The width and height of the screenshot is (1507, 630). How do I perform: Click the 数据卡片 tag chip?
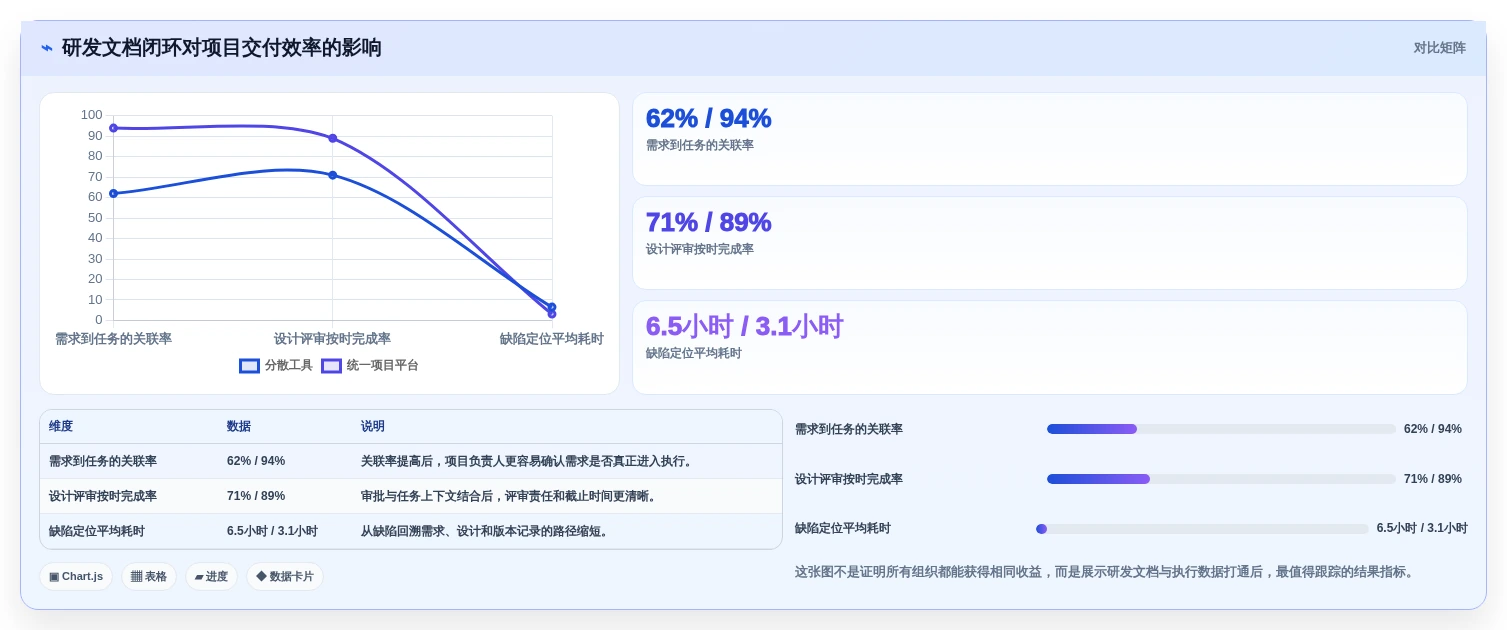(285, 577)
